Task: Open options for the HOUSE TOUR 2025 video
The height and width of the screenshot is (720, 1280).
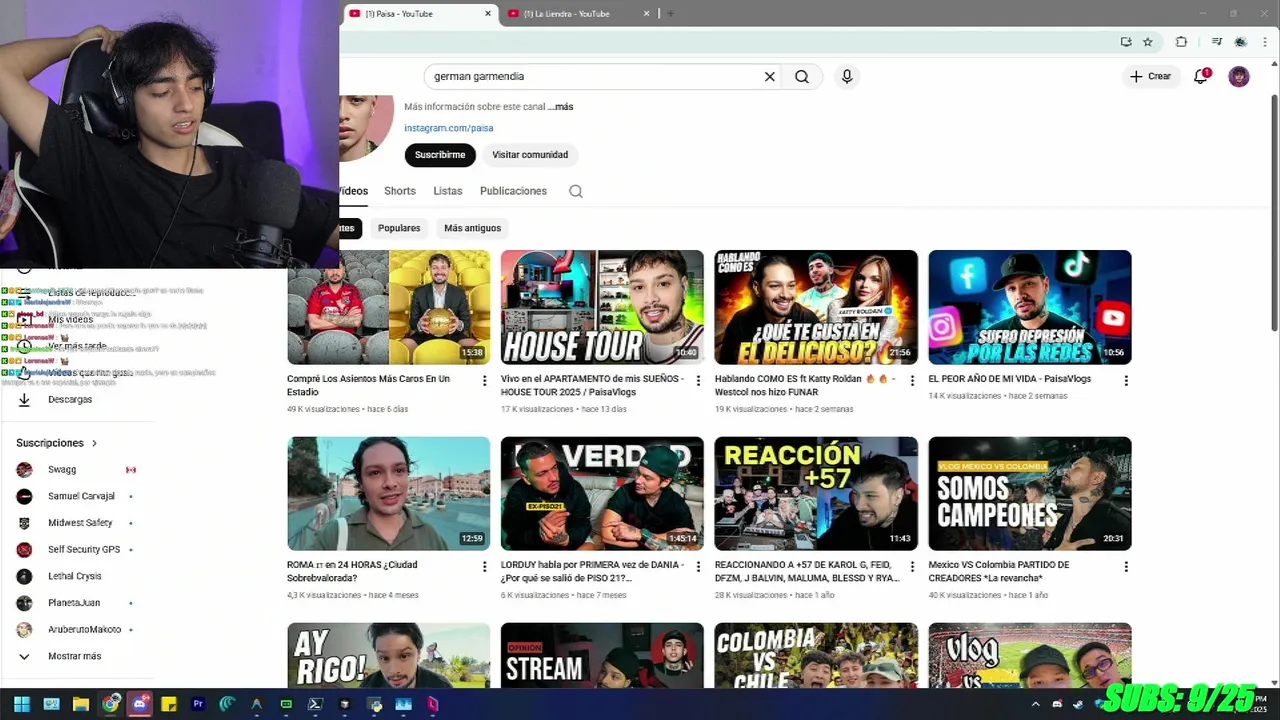Action: click(x=698, y=381)
